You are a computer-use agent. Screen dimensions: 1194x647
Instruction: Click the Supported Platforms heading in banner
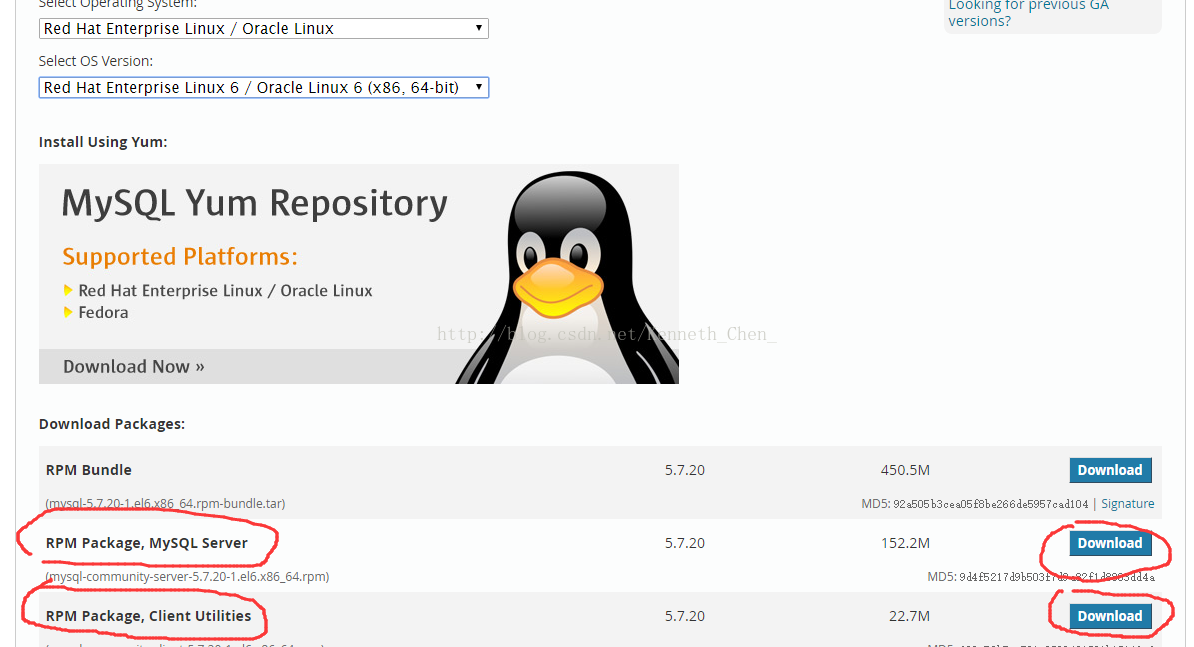click(x=180, y=257)
